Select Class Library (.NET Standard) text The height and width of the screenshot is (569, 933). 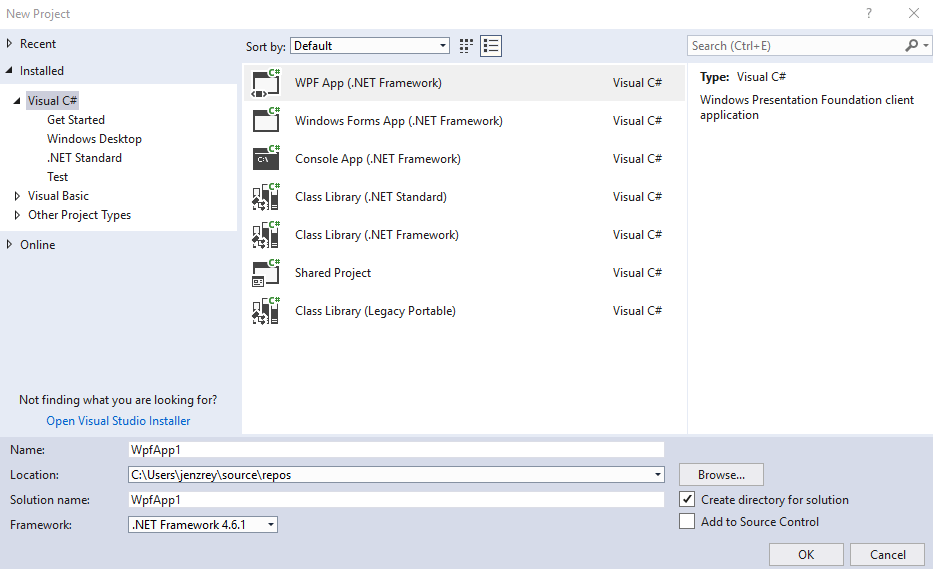pos(371,197)
